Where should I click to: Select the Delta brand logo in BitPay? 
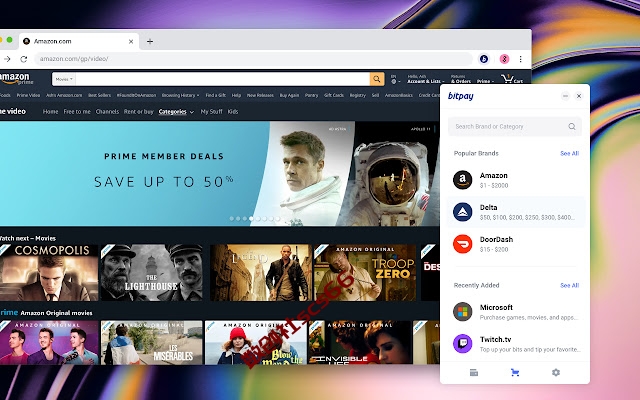(x=462, y=212)
